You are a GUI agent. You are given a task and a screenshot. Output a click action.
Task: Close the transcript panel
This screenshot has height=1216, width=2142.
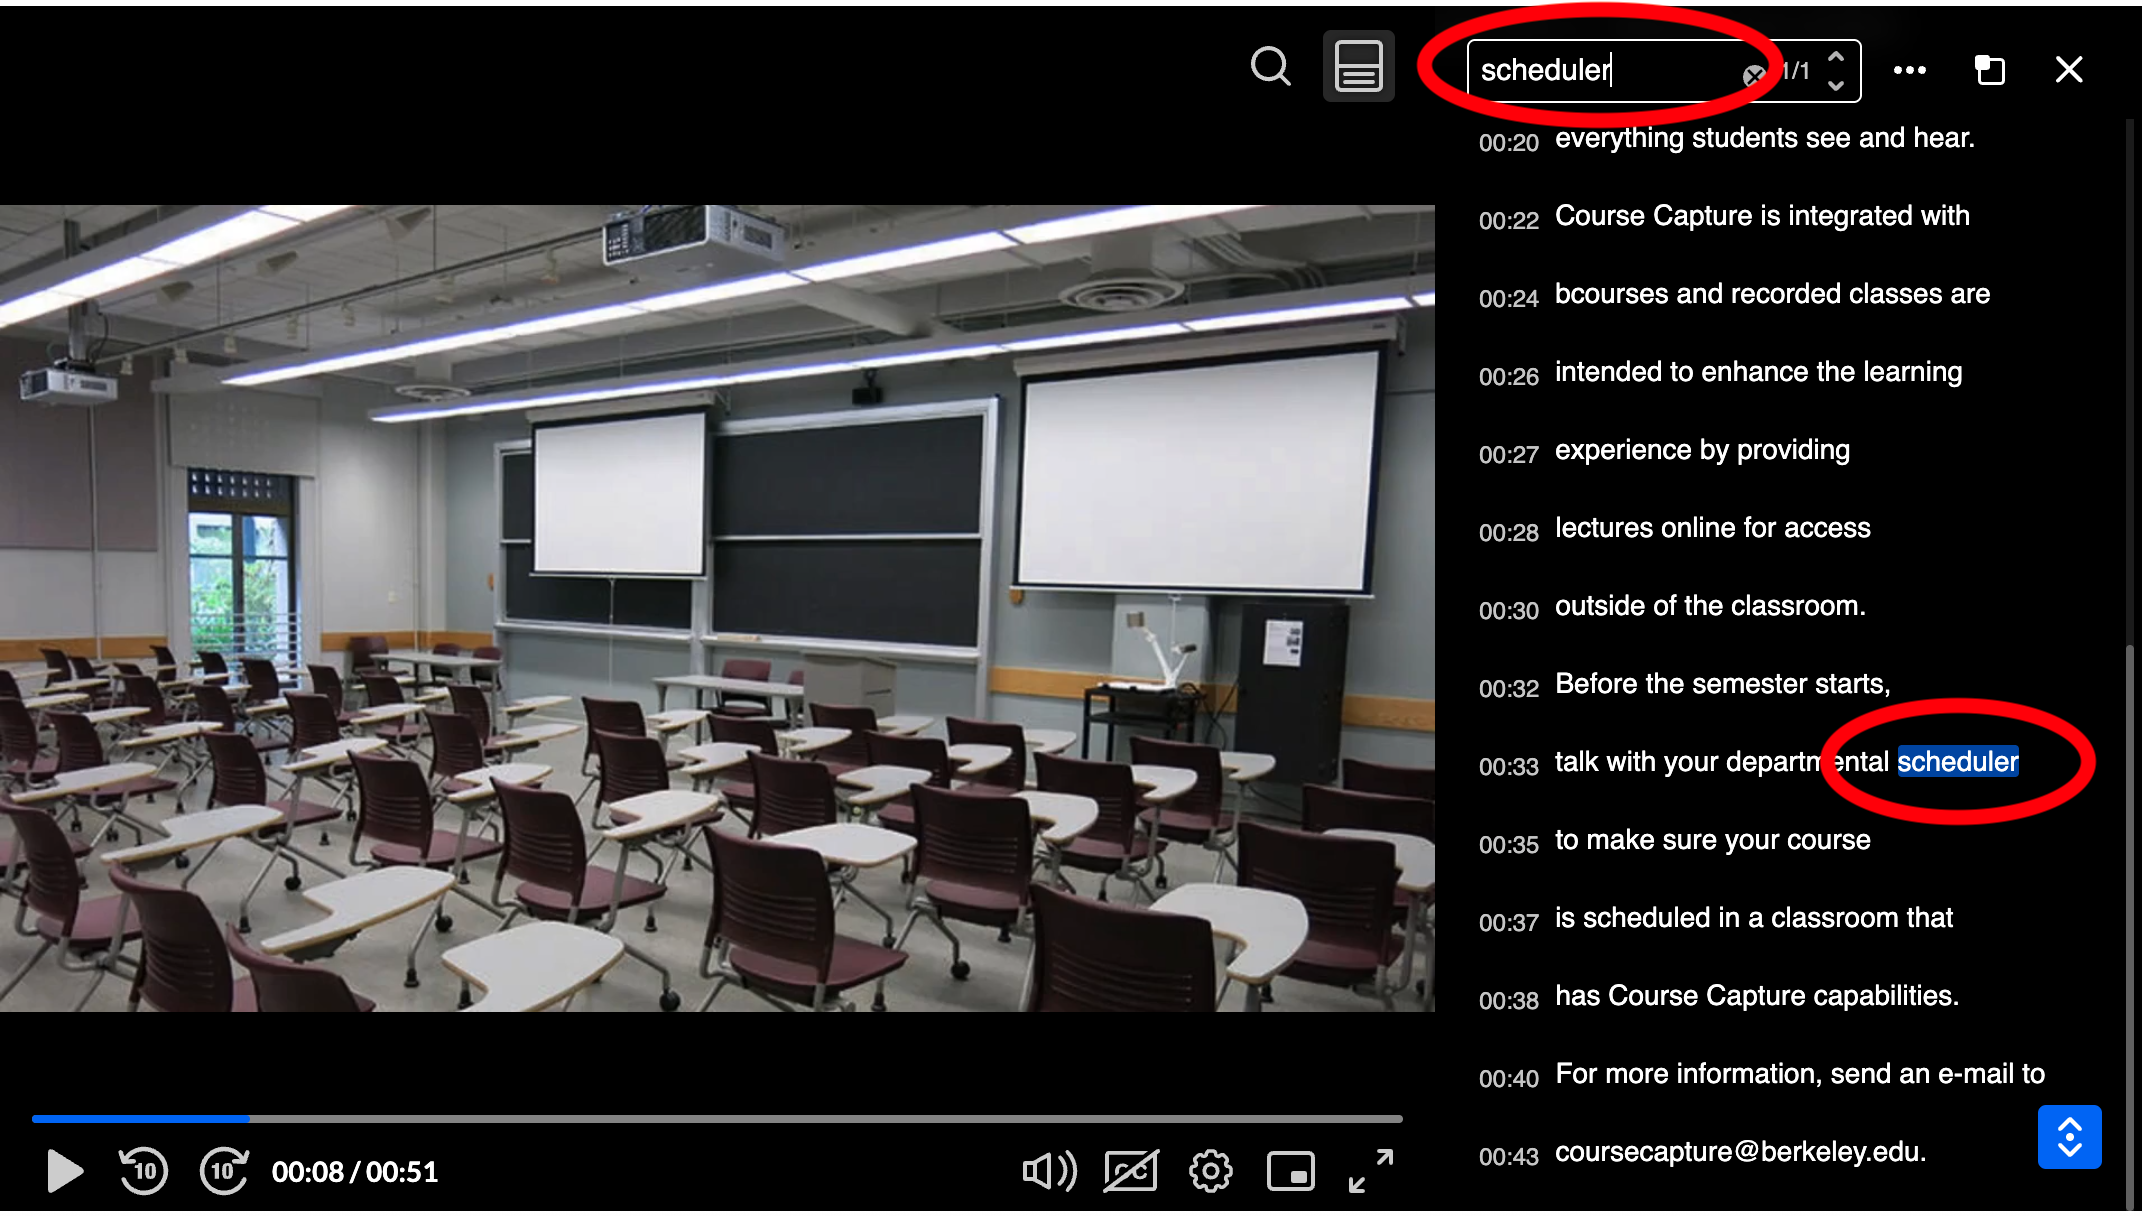(x=2067, y=69)
